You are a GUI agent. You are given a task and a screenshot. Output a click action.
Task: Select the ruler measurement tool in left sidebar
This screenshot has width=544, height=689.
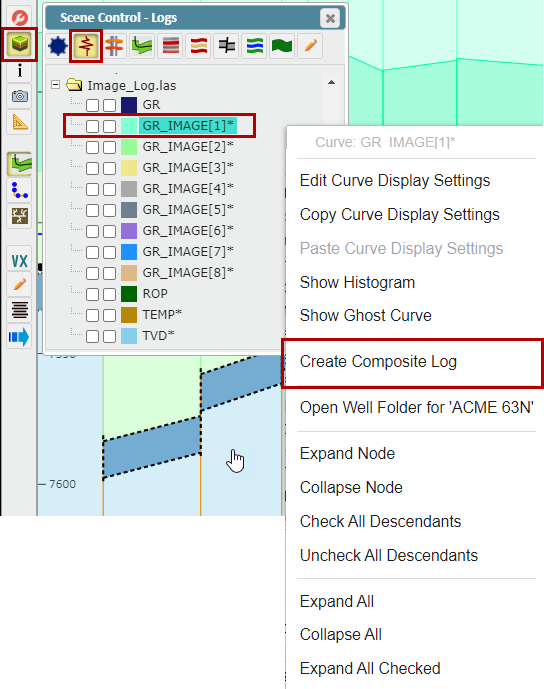pos(20,122)
